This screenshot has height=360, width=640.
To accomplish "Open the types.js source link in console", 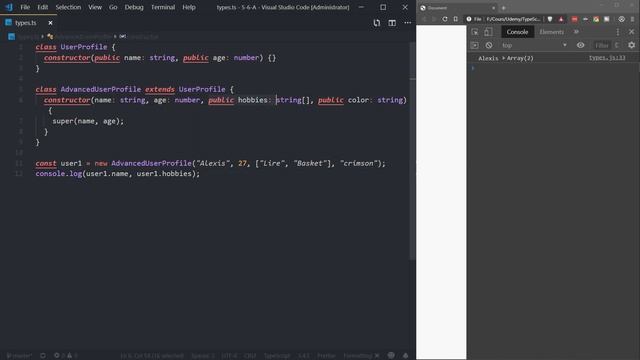I will point(607,58).
